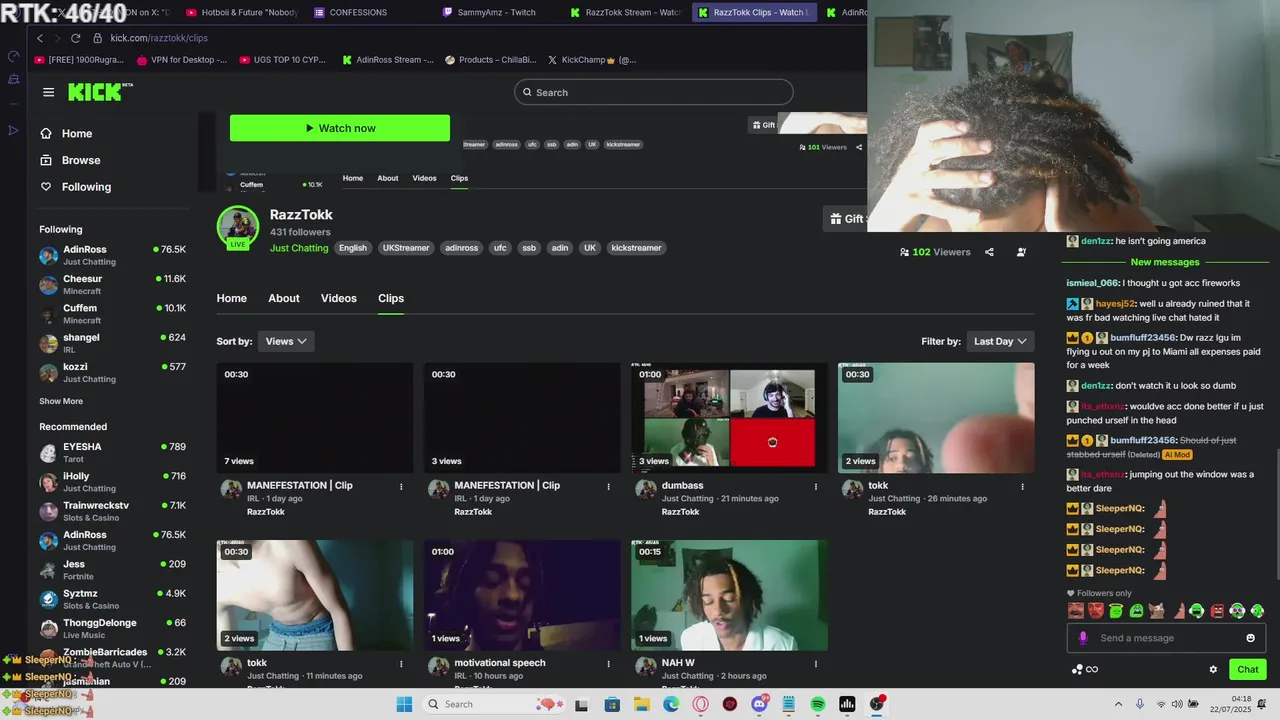Click the Windows Start button
This screenshot has height=720, width=1280.
[x=404, y=704]
